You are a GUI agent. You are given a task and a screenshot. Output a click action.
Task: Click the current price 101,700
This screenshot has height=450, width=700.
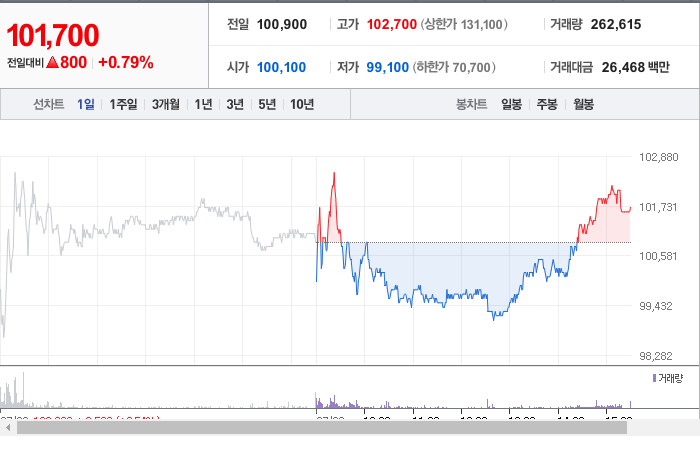click(x=53, y=35)
